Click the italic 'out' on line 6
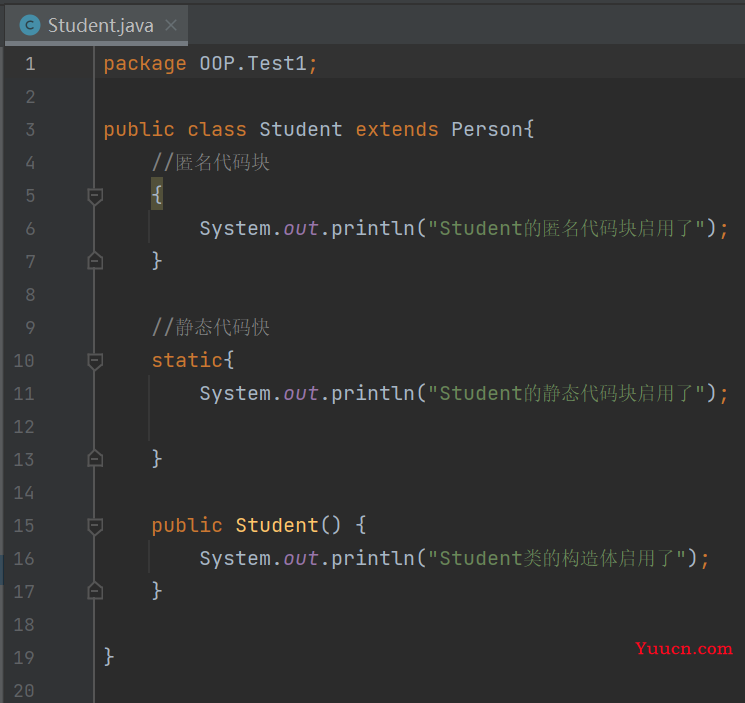The height and width of the screenshot is (703, 745). click(301, 229)
